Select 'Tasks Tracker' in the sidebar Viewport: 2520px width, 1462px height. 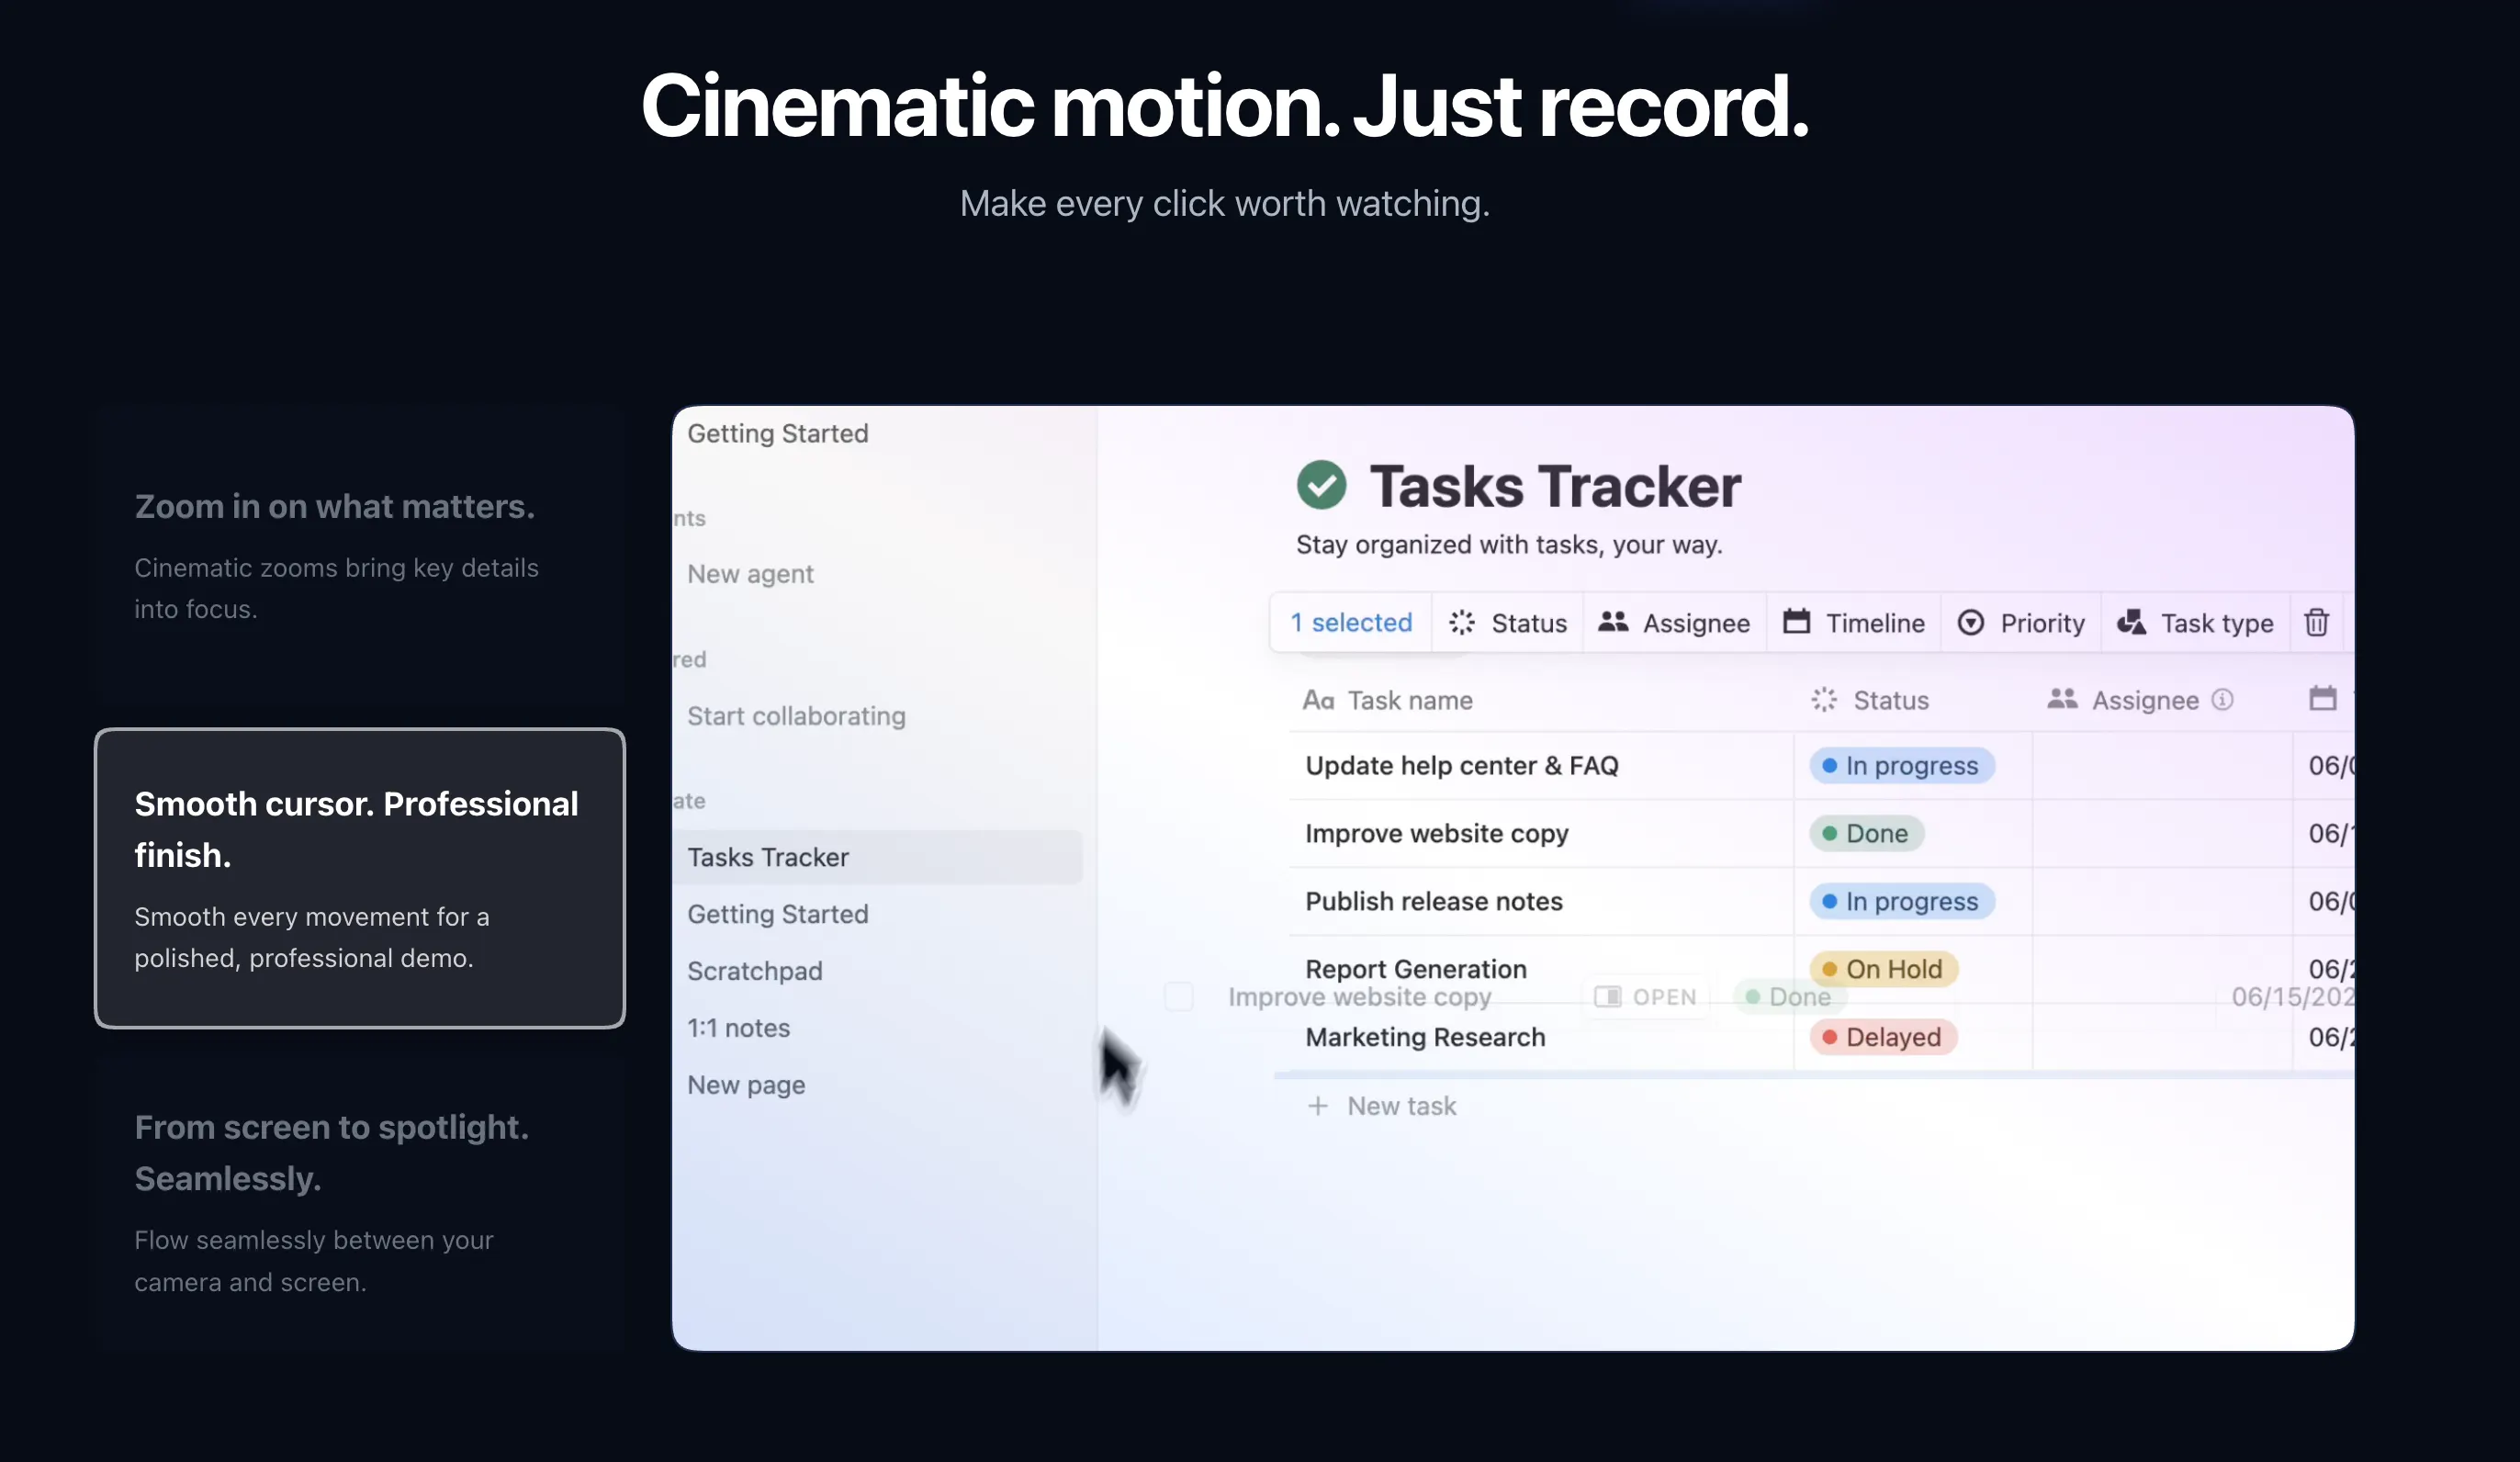pyautogui.click(x=877, y=857)
